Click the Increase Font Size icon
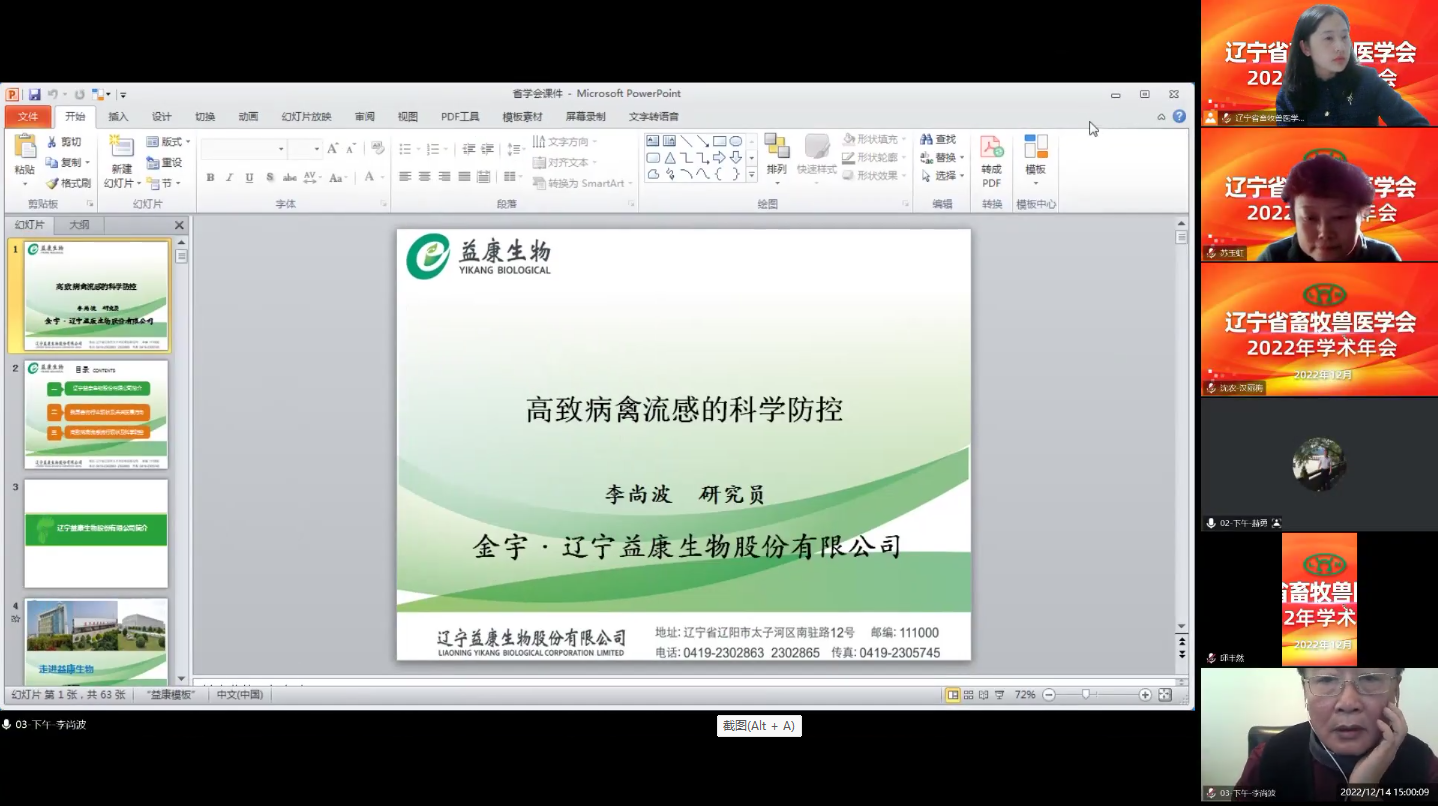Image resolution: width=1438 pixels, height=806 pixels. (333, 148)
